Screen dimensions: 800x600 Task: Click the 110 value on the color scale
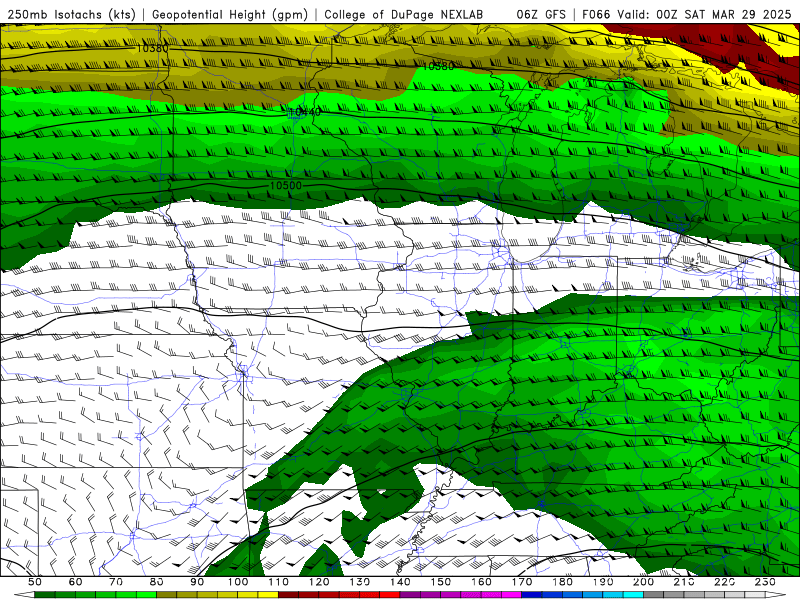tap(278, 582)
